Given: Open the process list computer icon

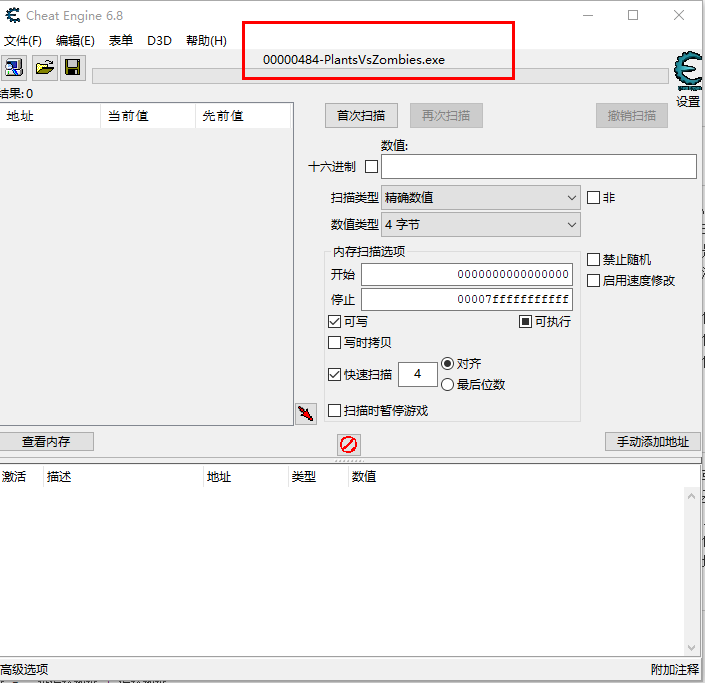Looking at the screenshot, I should point(14,68).
